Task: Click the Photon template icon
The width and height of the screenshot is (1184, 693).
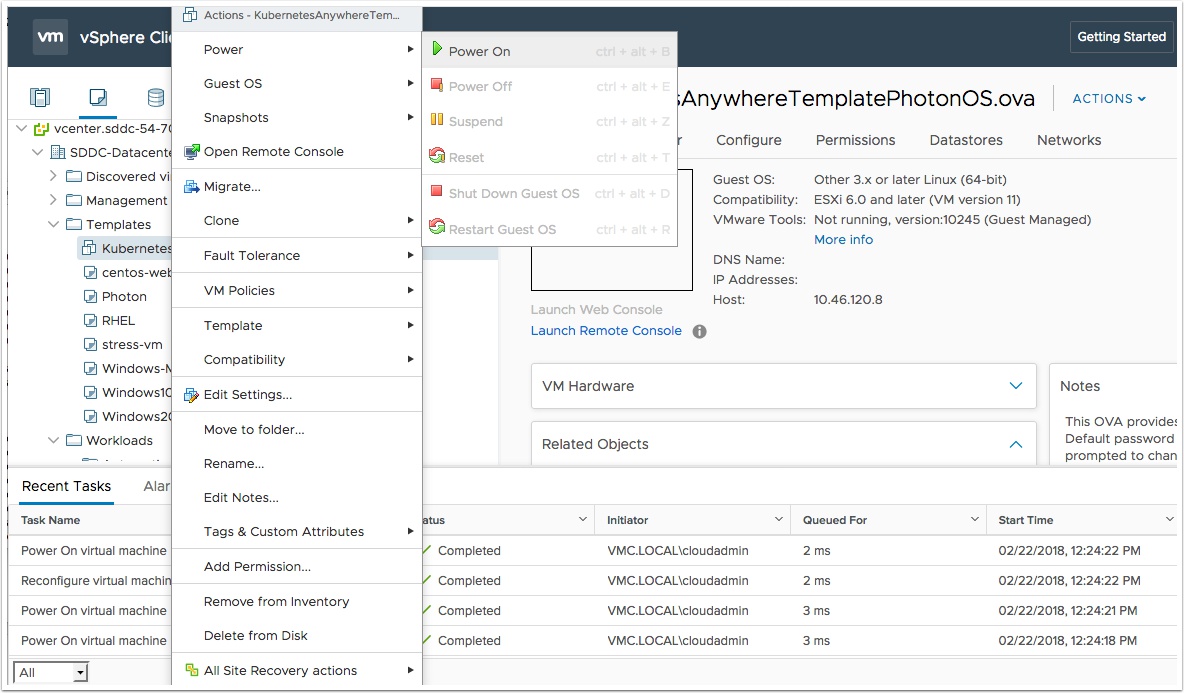Action: pyautogui.click(x=90, y=297)
